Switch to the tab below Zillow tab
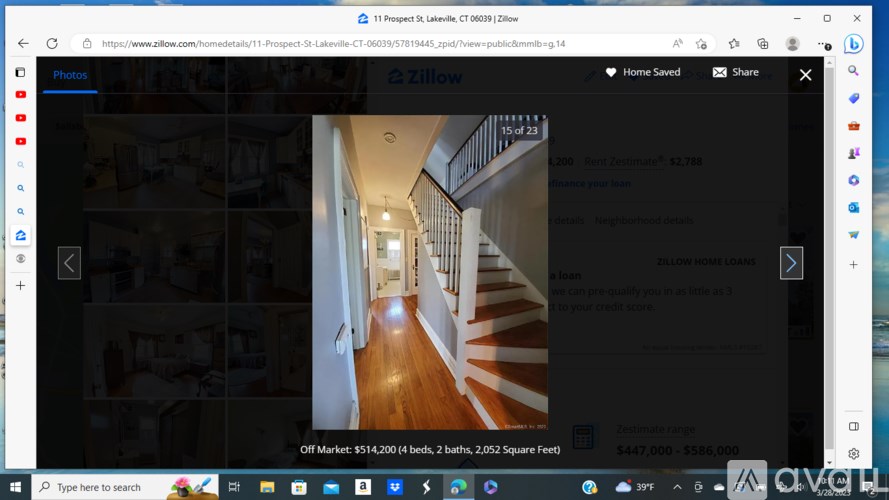 (20, 259)
